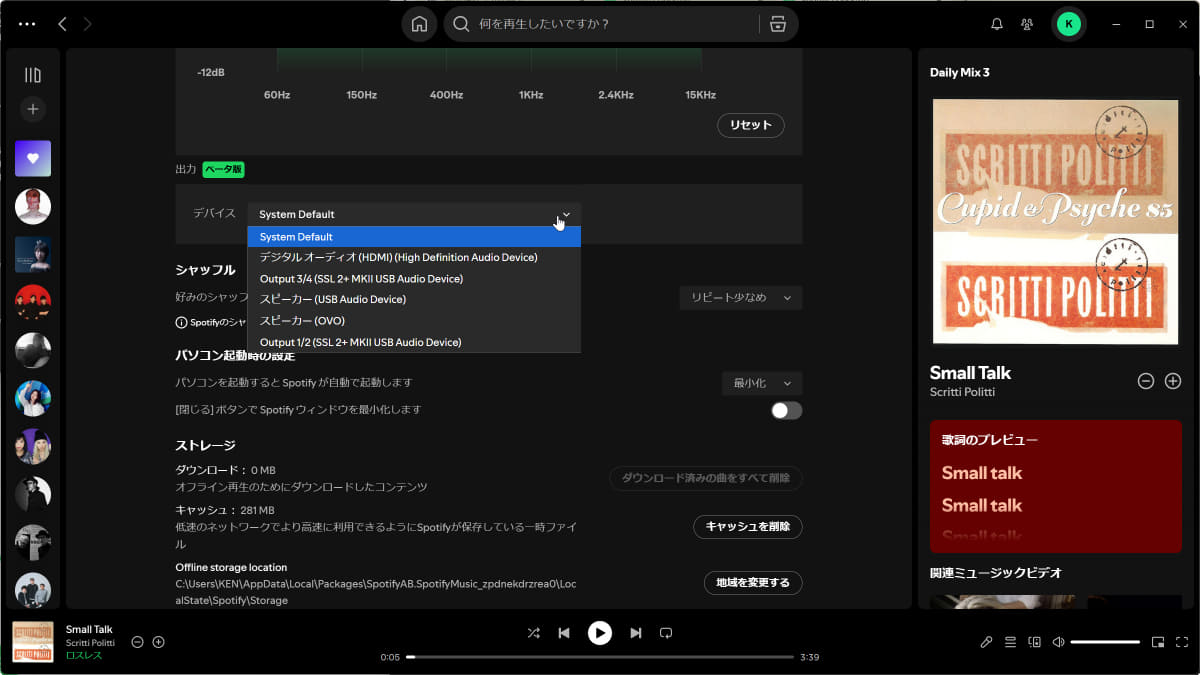Select デジタル オーディオ (HDMI) device option
Image resolution: width=1200 pixels, height=675 pixels.
point(414,257)
